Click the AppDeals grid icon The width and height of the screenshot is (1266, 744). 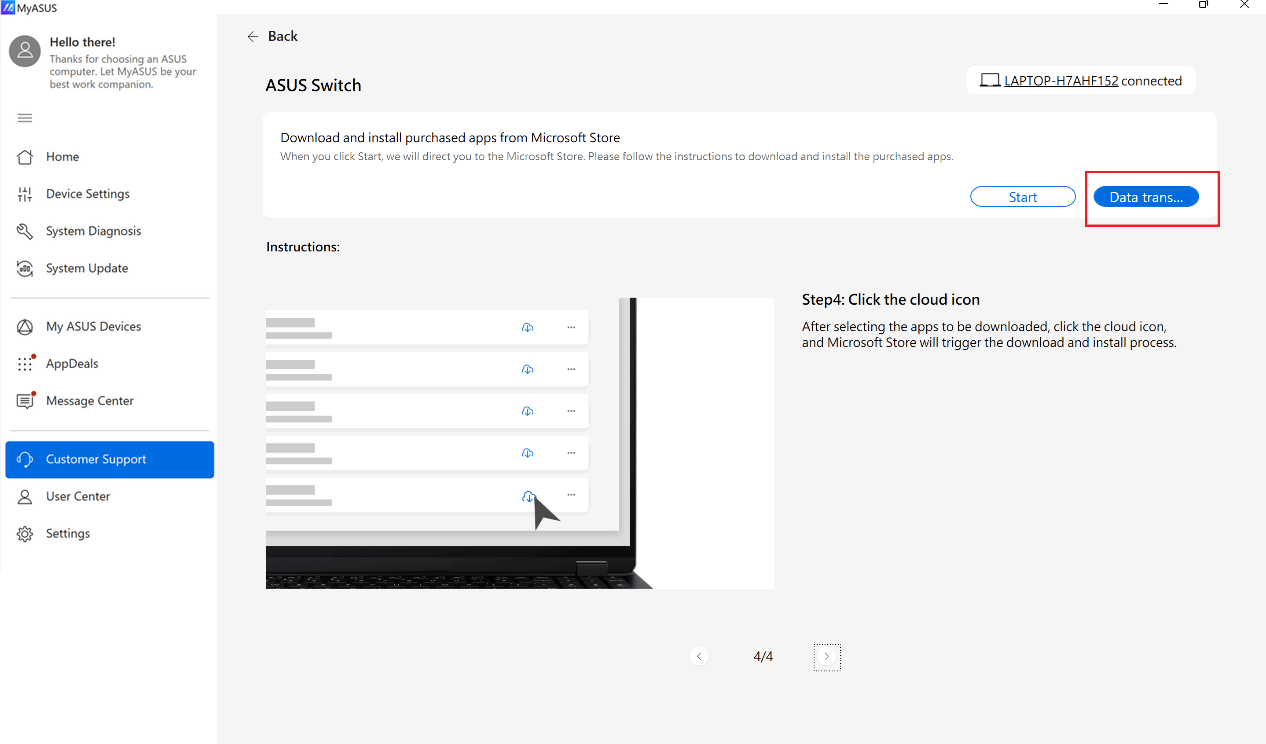(x=26, y=364)
